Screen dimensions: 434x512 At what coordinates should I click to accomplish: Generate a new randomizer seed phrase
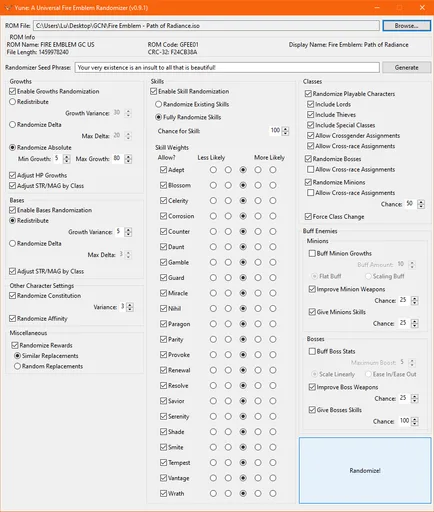point(406,67)
